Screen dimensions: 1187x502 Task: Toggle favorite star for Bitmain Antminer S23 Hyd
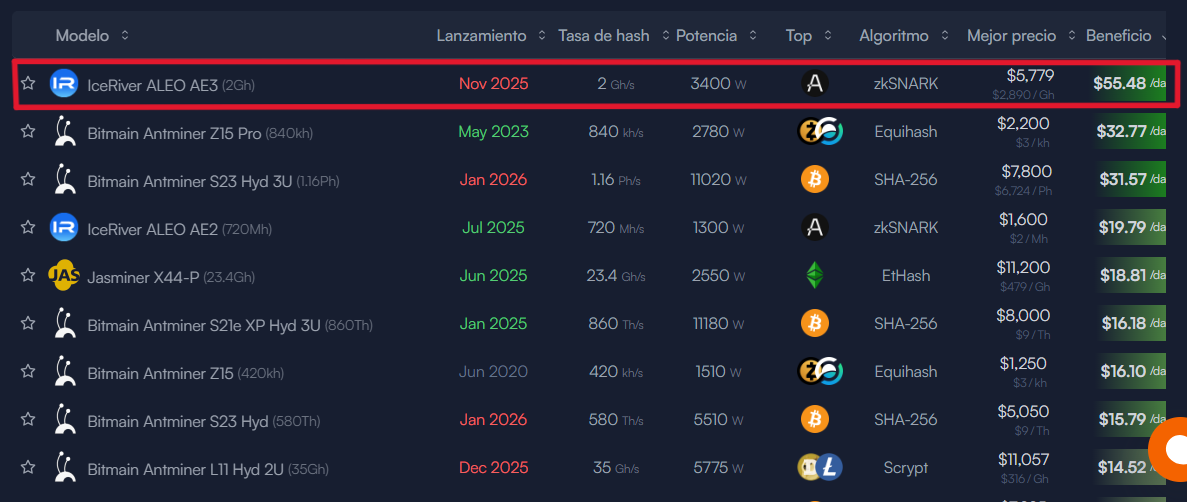click(x=28, y=420)
